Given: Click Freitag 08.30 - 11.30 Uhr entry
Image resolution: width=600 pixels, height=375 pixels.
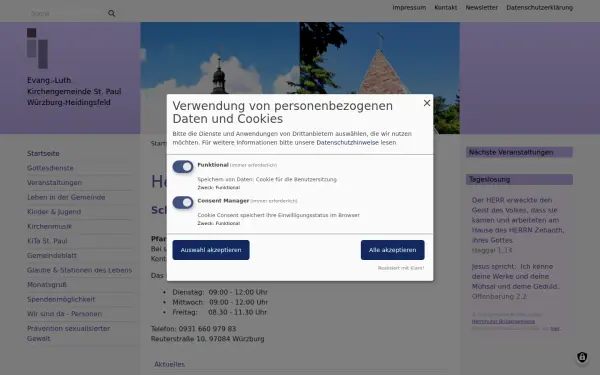Looking at the screenshot, I should point(220,312).
